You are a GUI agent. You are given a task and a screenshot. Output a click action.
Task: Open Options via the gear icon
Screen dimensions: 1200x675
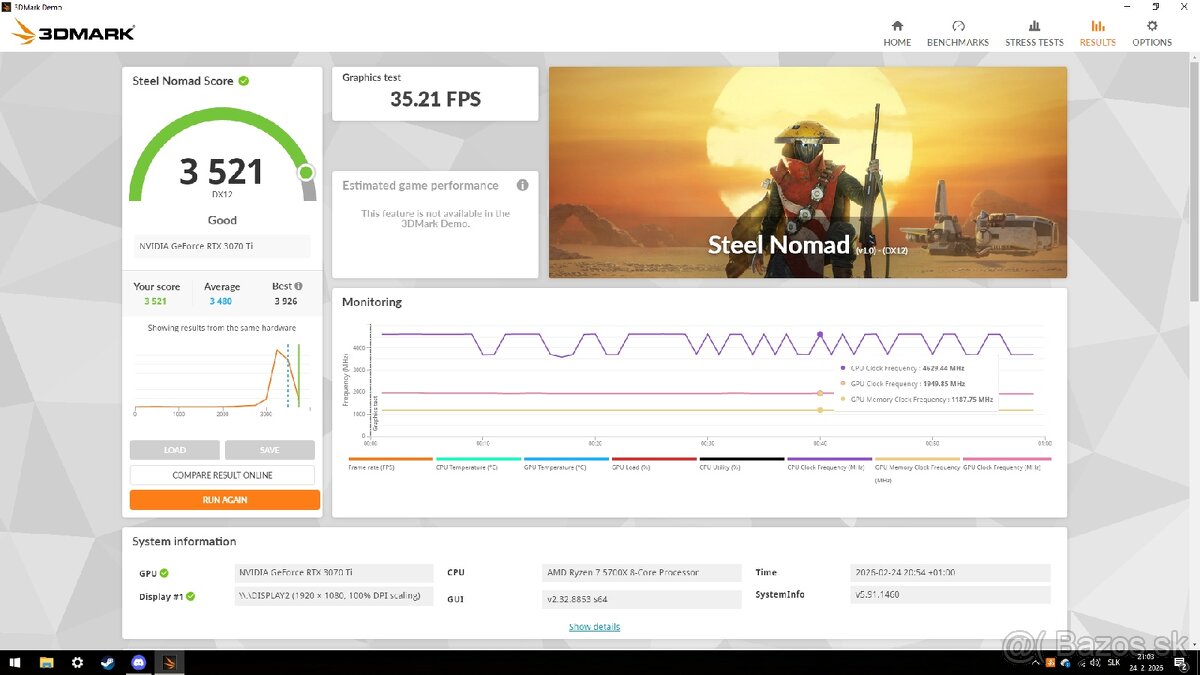pyautogui.click(x=1152, y=29)
